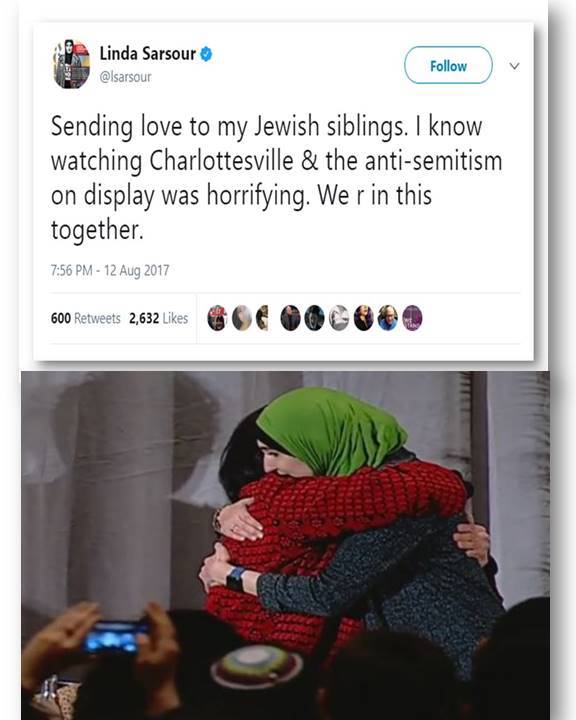Open the liker avatar with purple-lit woman
Screen dimensions: 576x720
[x=363, y=318]
